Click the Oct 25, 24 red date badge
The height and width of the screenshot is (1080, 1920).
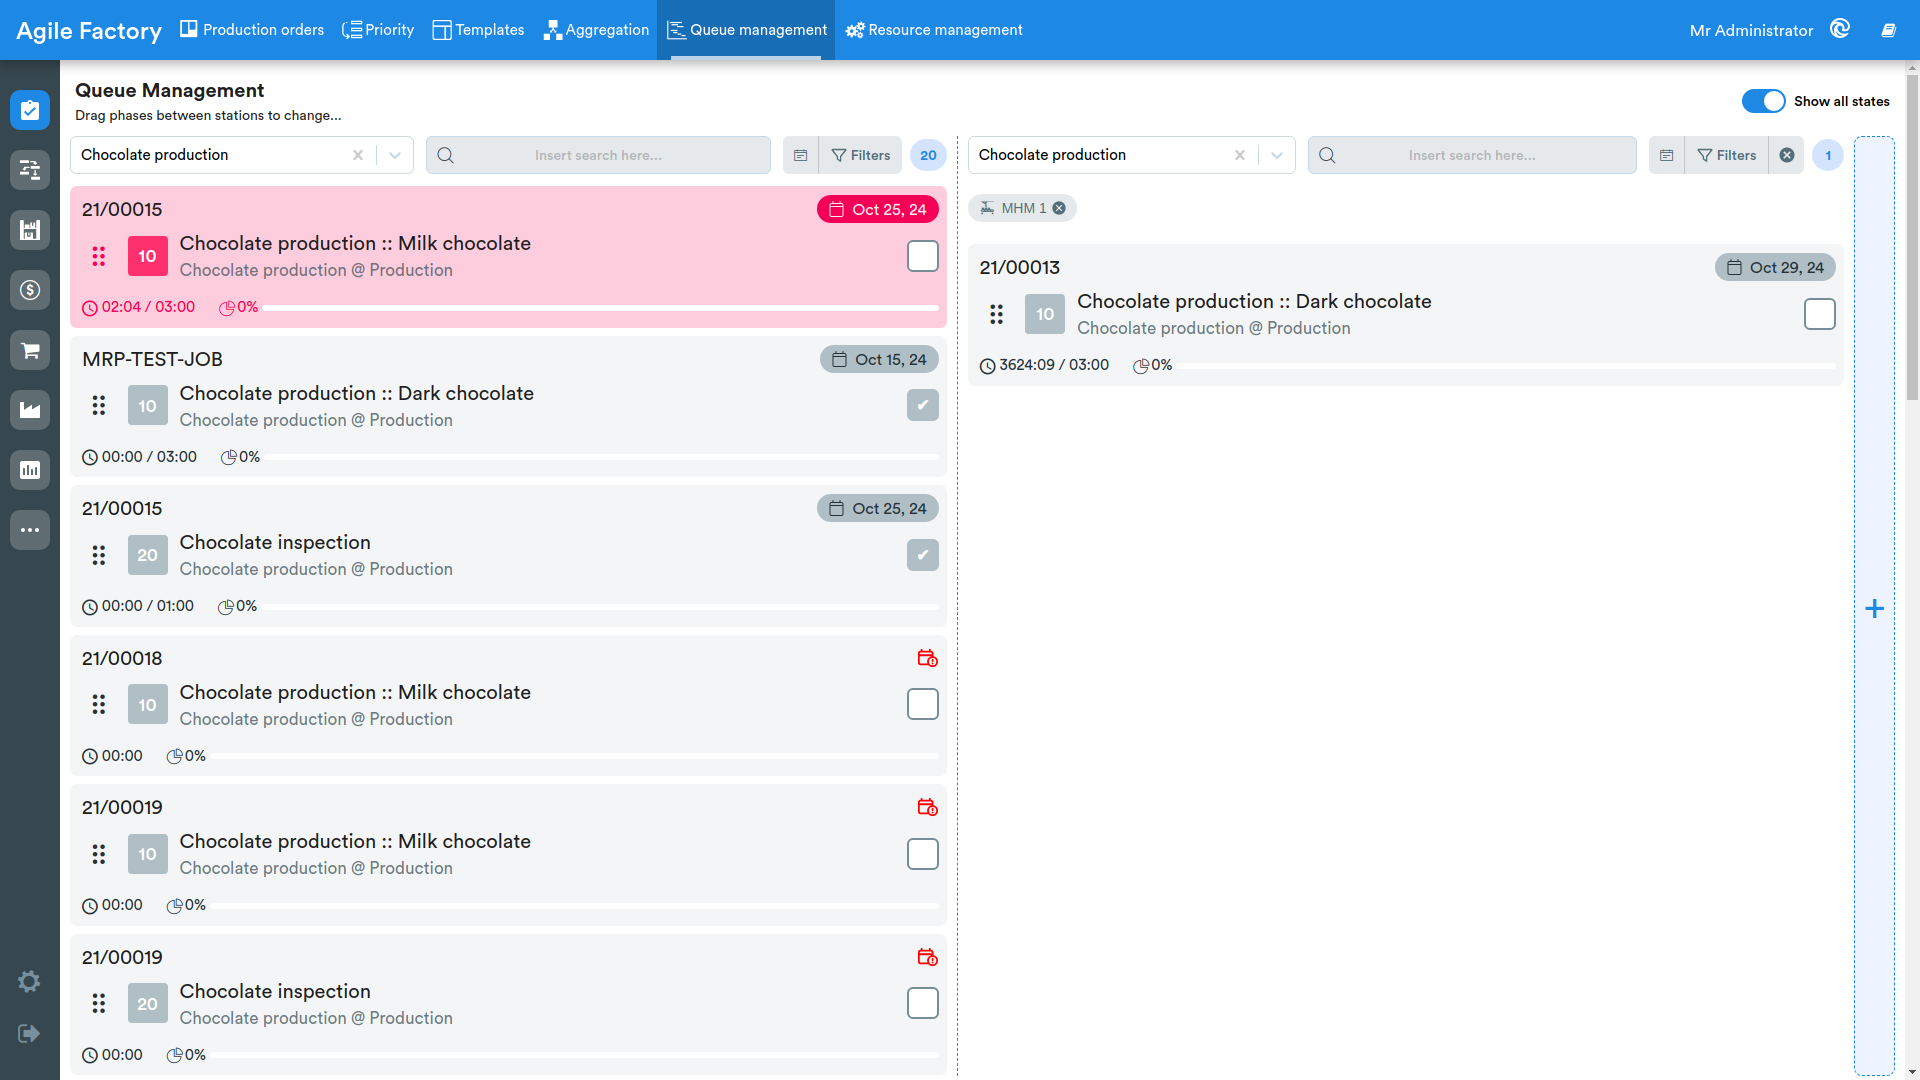(x=878, y=209)
